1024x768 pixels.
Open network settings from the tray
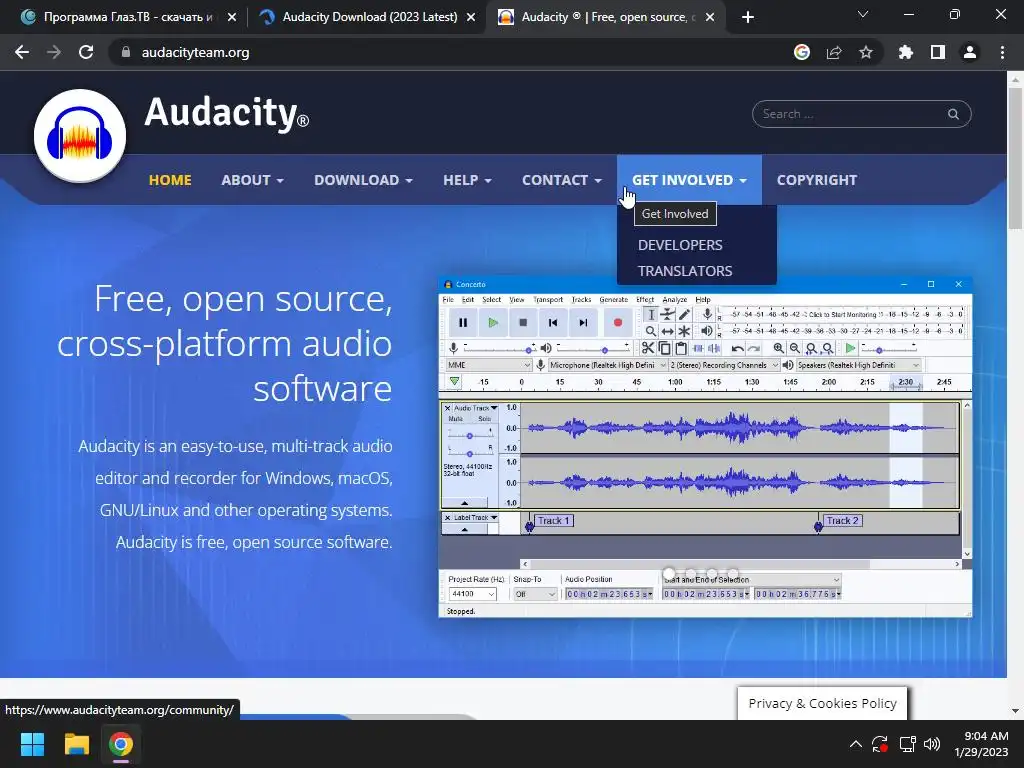pyautogui.click(x=907, y=744)
